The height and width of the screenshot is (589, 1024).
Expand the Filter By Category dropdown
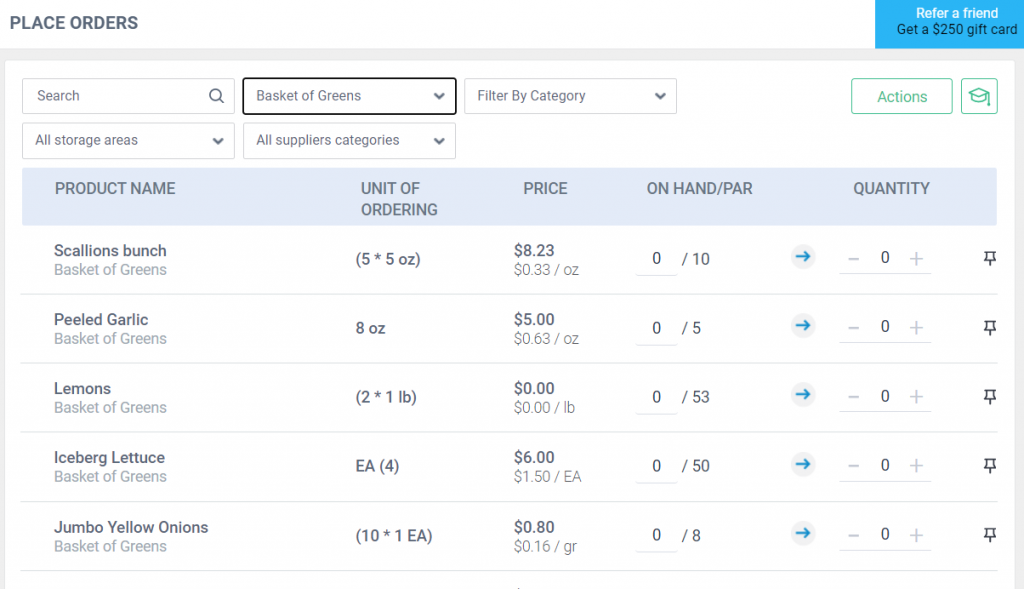[570, 96]
